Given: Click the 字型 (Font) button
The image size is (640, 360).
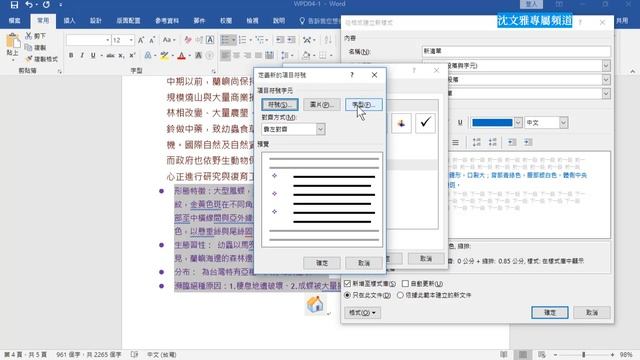Looking at the screenshot, I should point(364,104).
